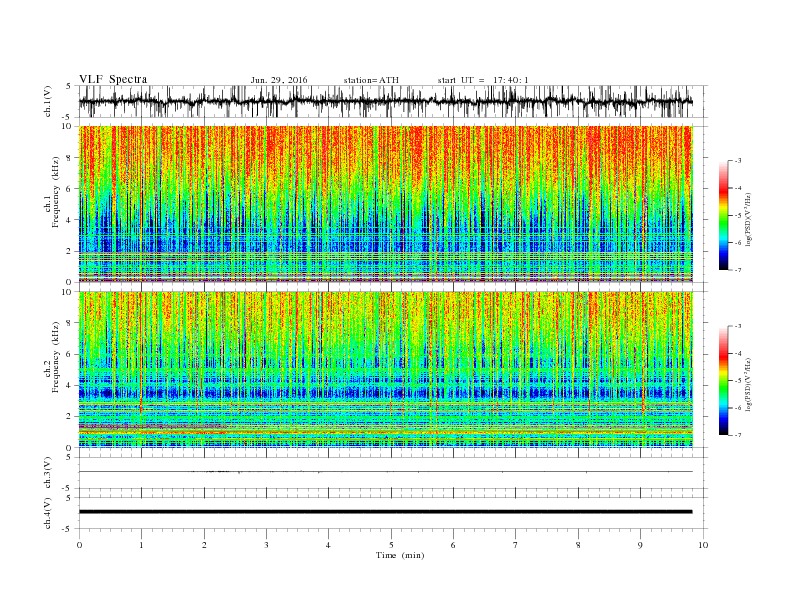Click time axis tick label '6'
792x612 pixels.
point(453,545)
